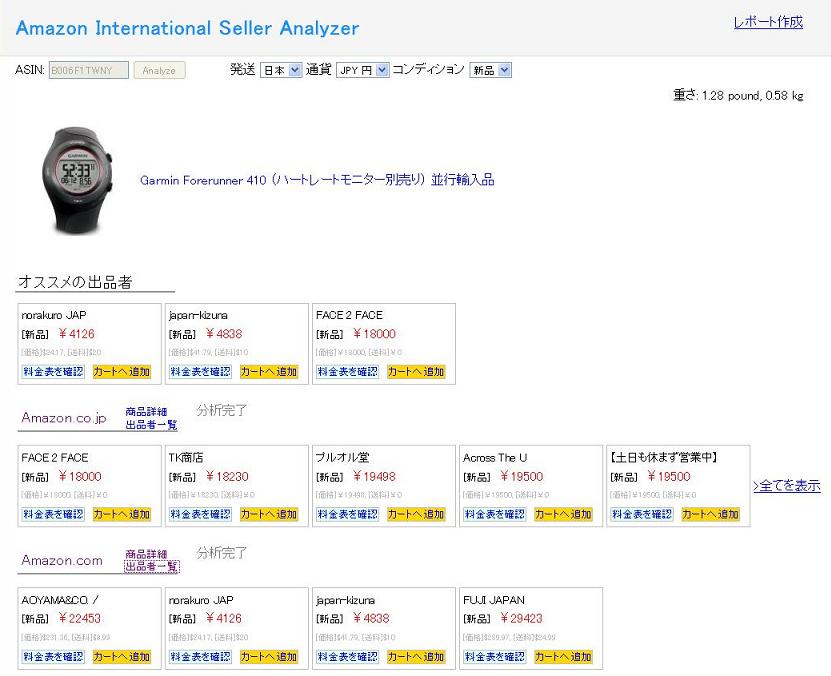Click the Analyze button
The width and height of the screenshot is (831, 676).
159,70
